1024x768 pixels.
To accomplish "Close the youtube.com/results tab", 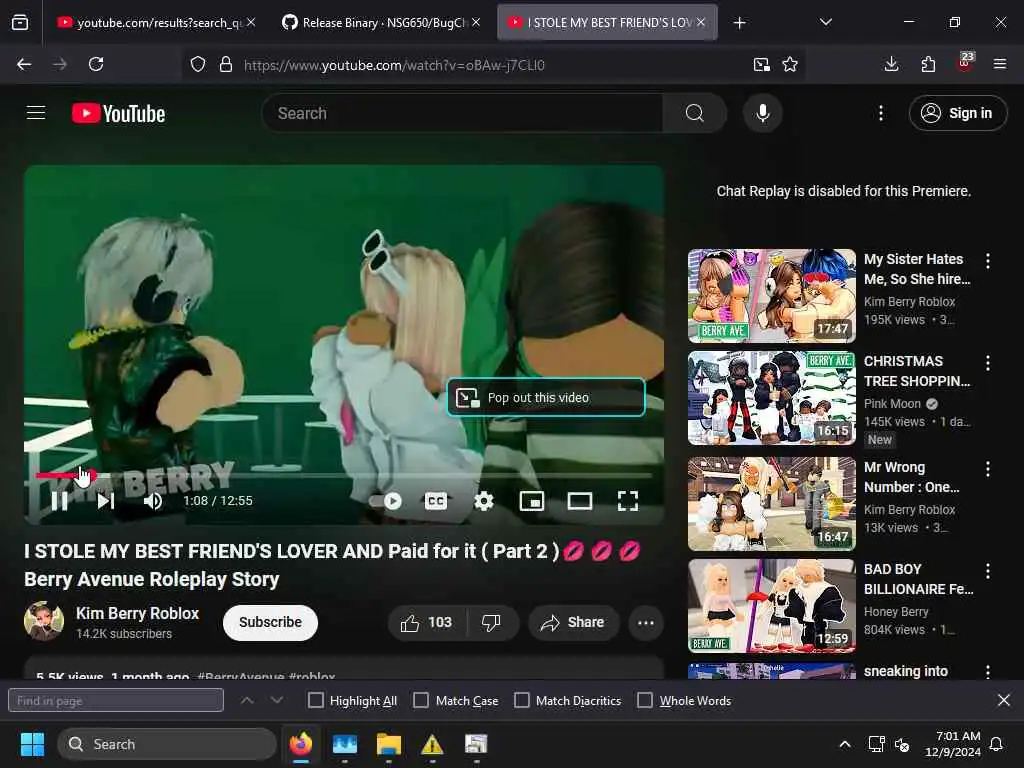I will [251, 22].
